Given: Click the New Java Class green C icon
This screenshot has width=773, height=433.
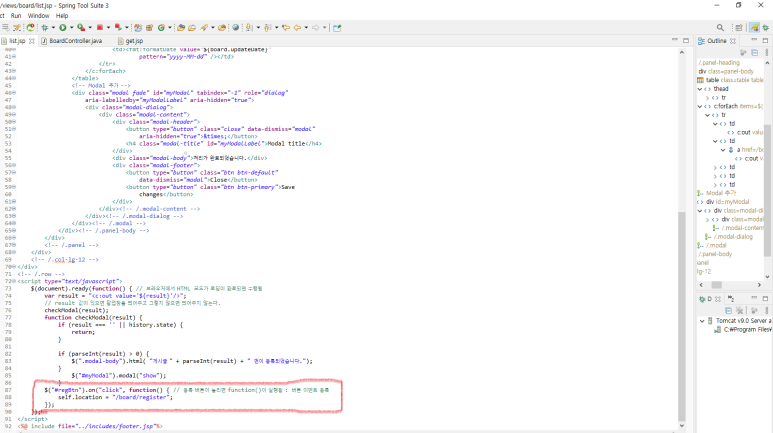Looking at the screenshot, I should click(161, 28).
